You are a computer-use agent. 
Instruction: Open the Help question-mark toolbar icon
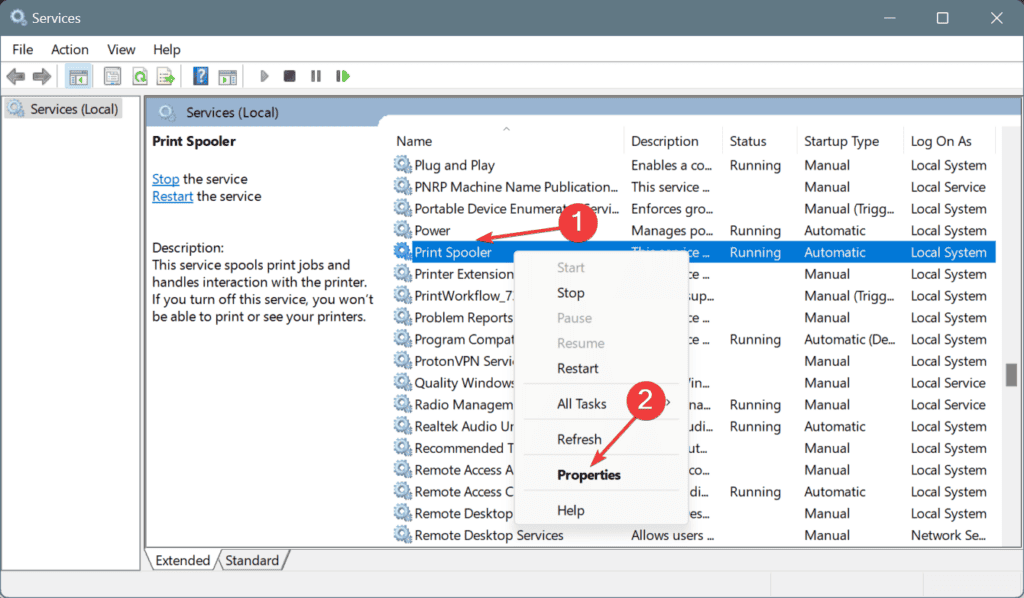(200, 76)
